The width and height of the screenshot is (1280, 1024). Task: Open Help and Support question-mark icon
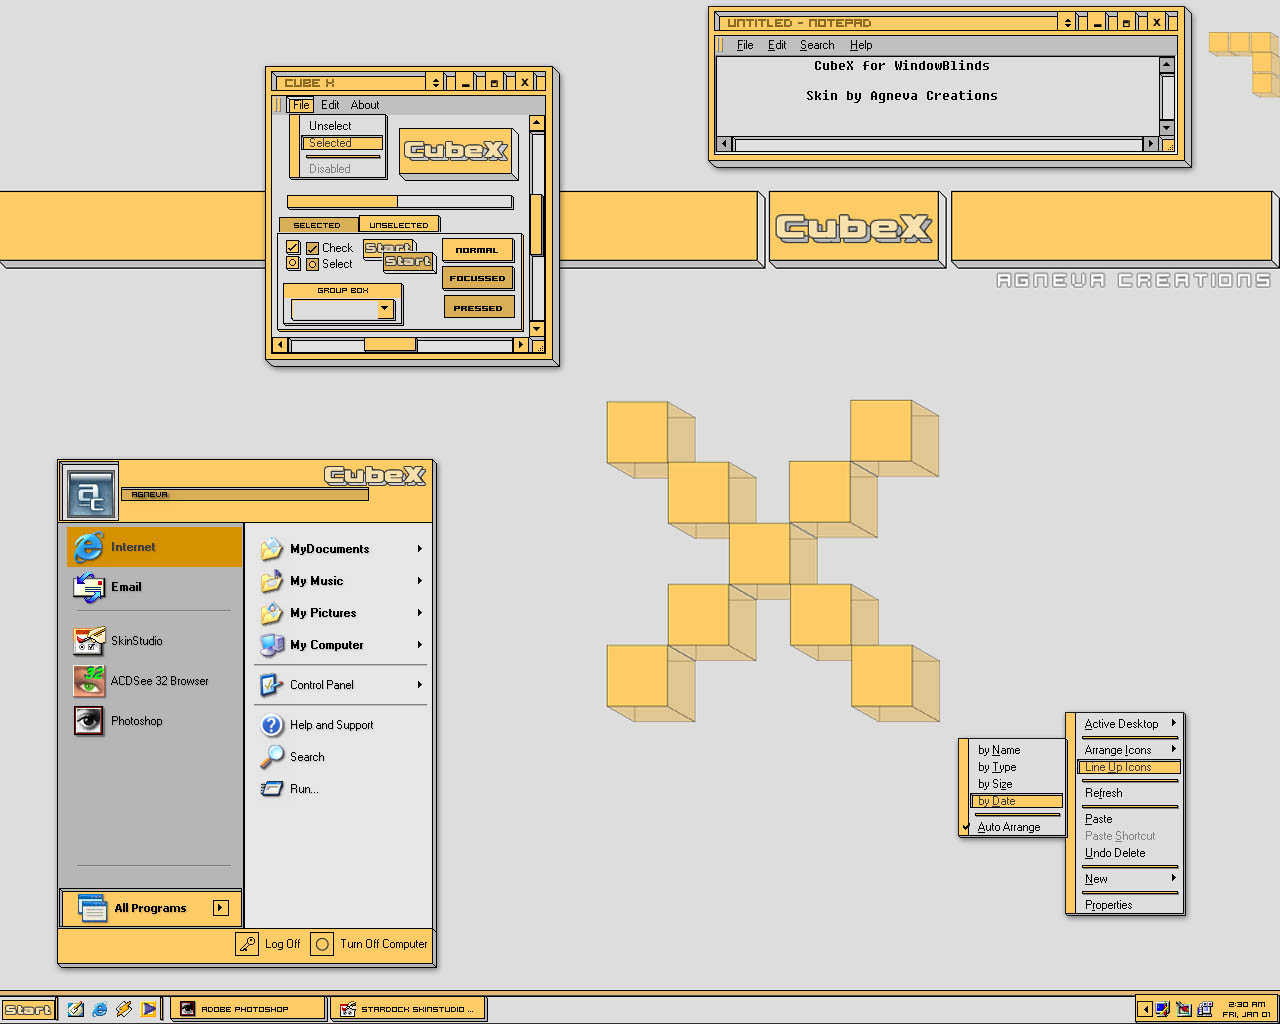(x=271, y=725)
